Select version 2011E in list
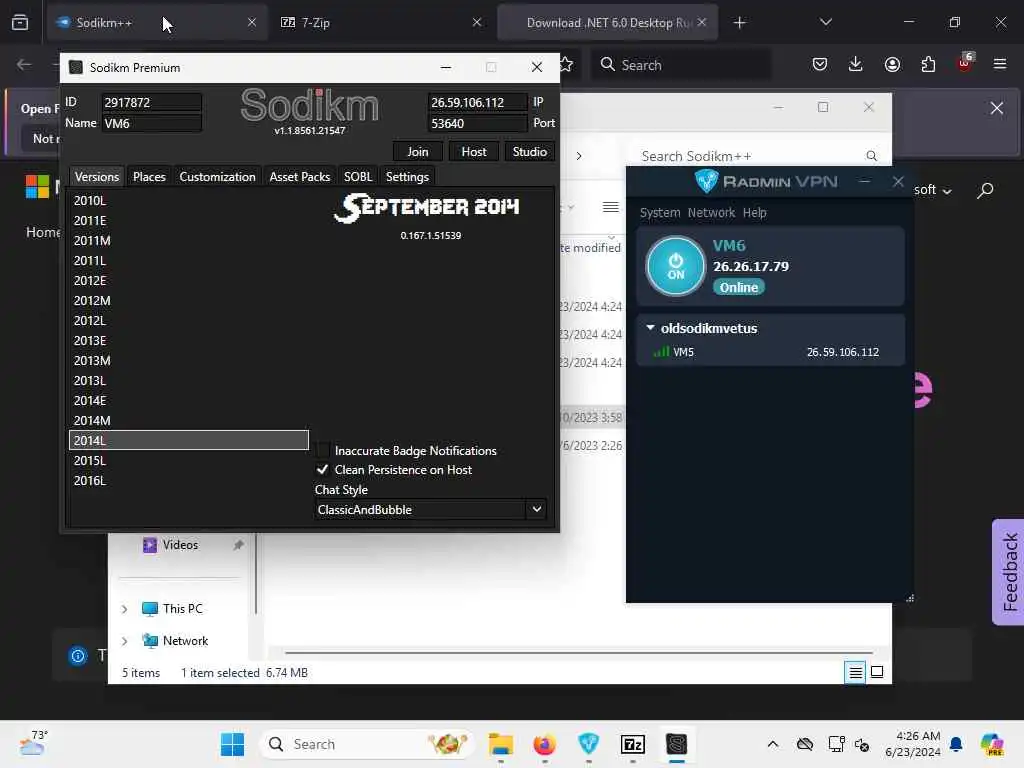Viewport: 1024px width, 768px height. tap(188, 221)
